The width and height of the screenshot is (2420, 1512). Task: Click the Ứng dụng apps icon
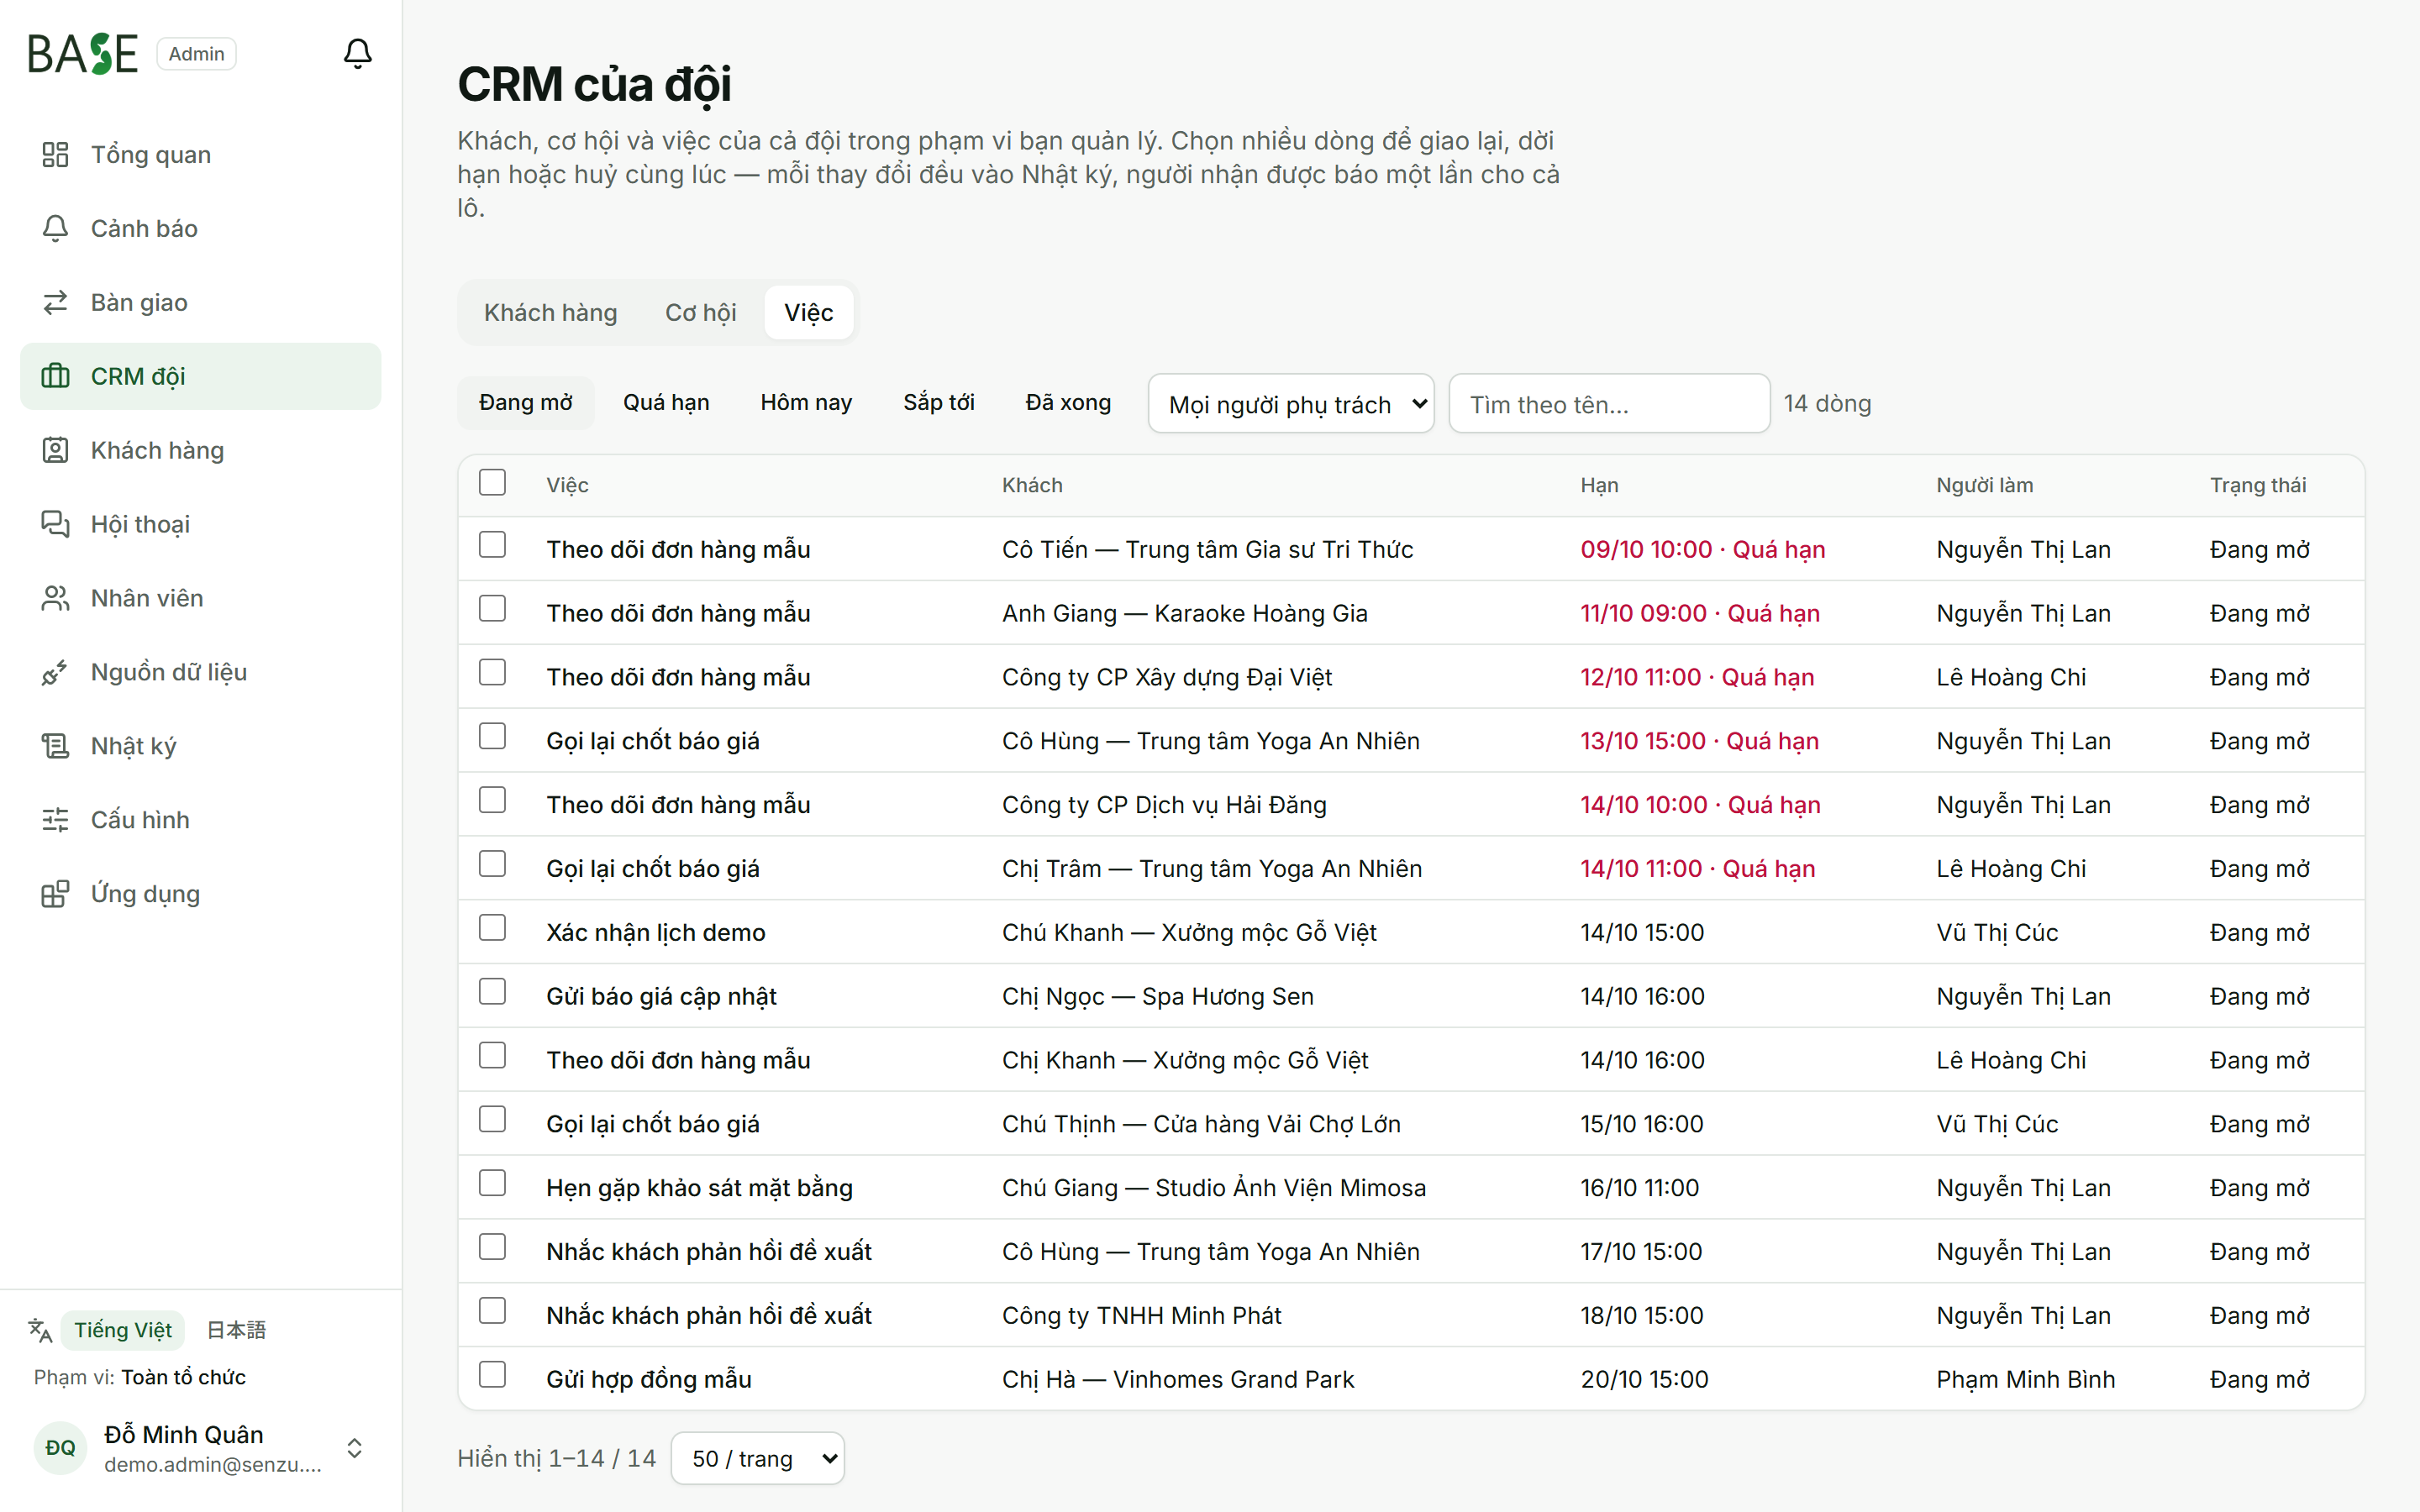pos(55,895)
